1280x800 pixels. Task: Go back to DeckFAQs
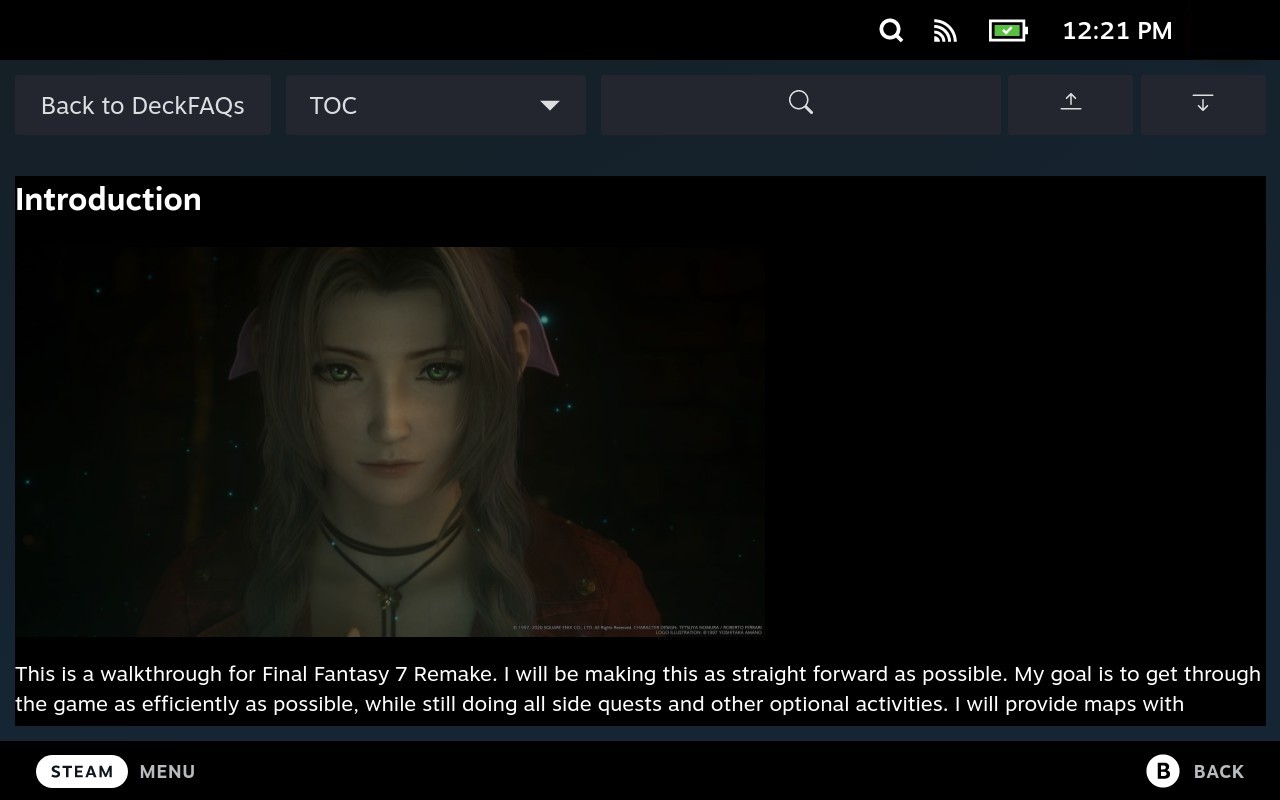(143, 105)
